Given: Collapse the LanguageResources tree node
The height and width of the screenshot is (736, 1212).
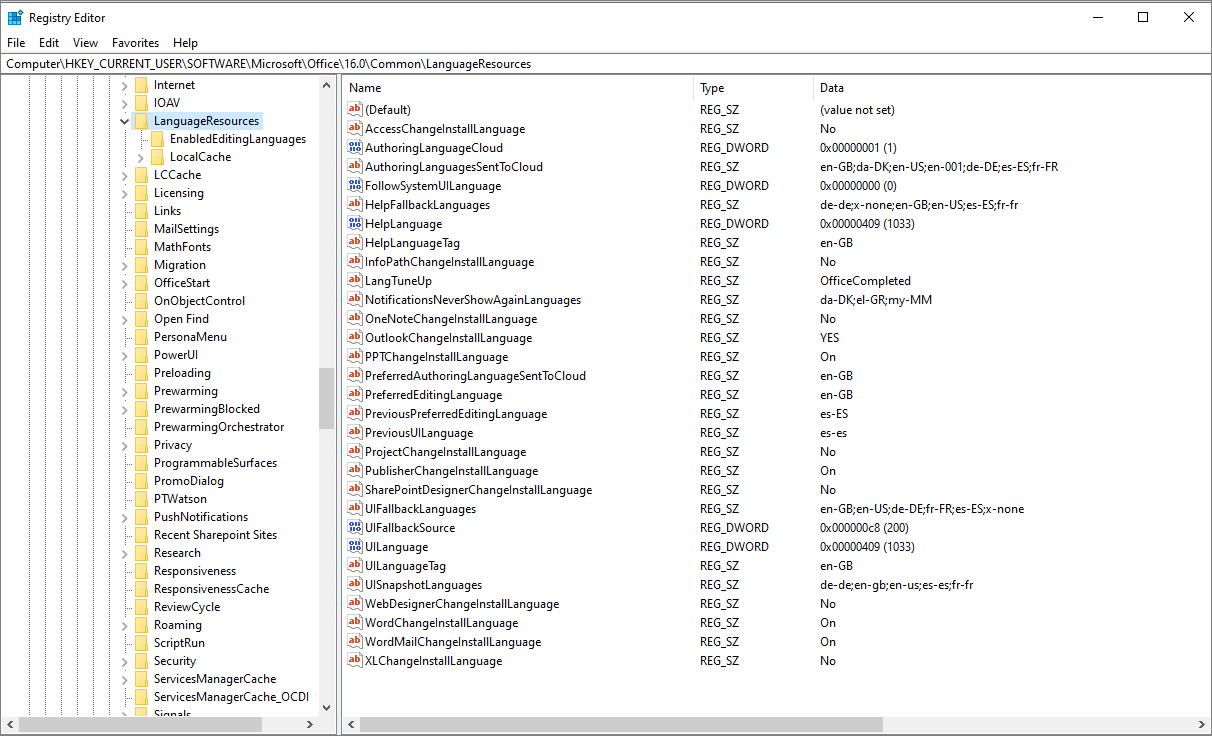Looking at the screenshot, I should pyautogui.click(x=125, y=121).
